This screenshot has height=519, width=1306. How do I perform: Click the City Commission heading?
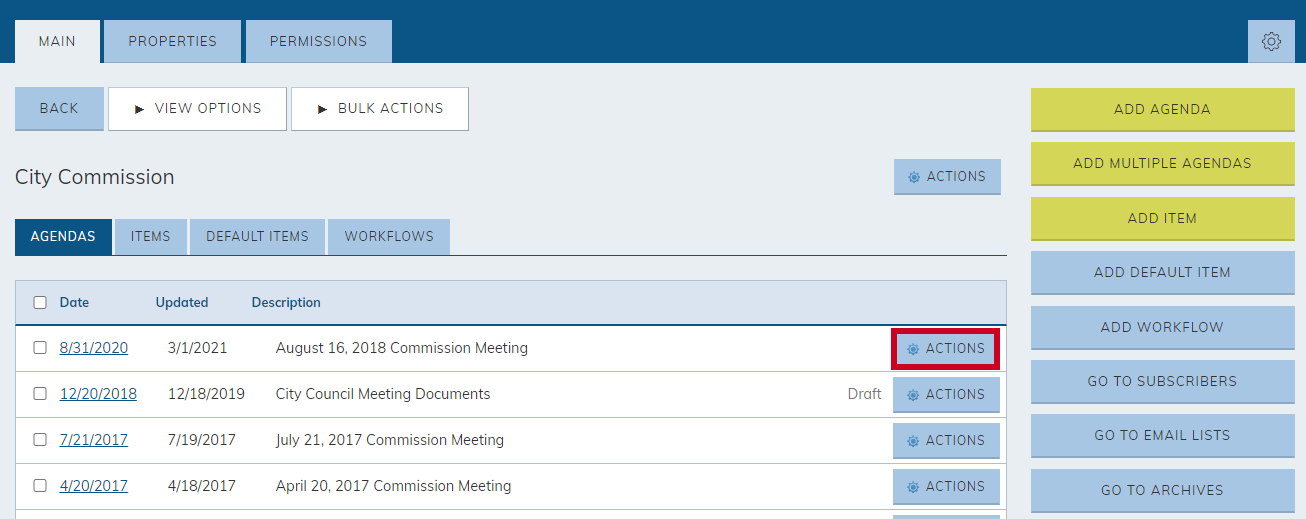(x=95, y=177)
